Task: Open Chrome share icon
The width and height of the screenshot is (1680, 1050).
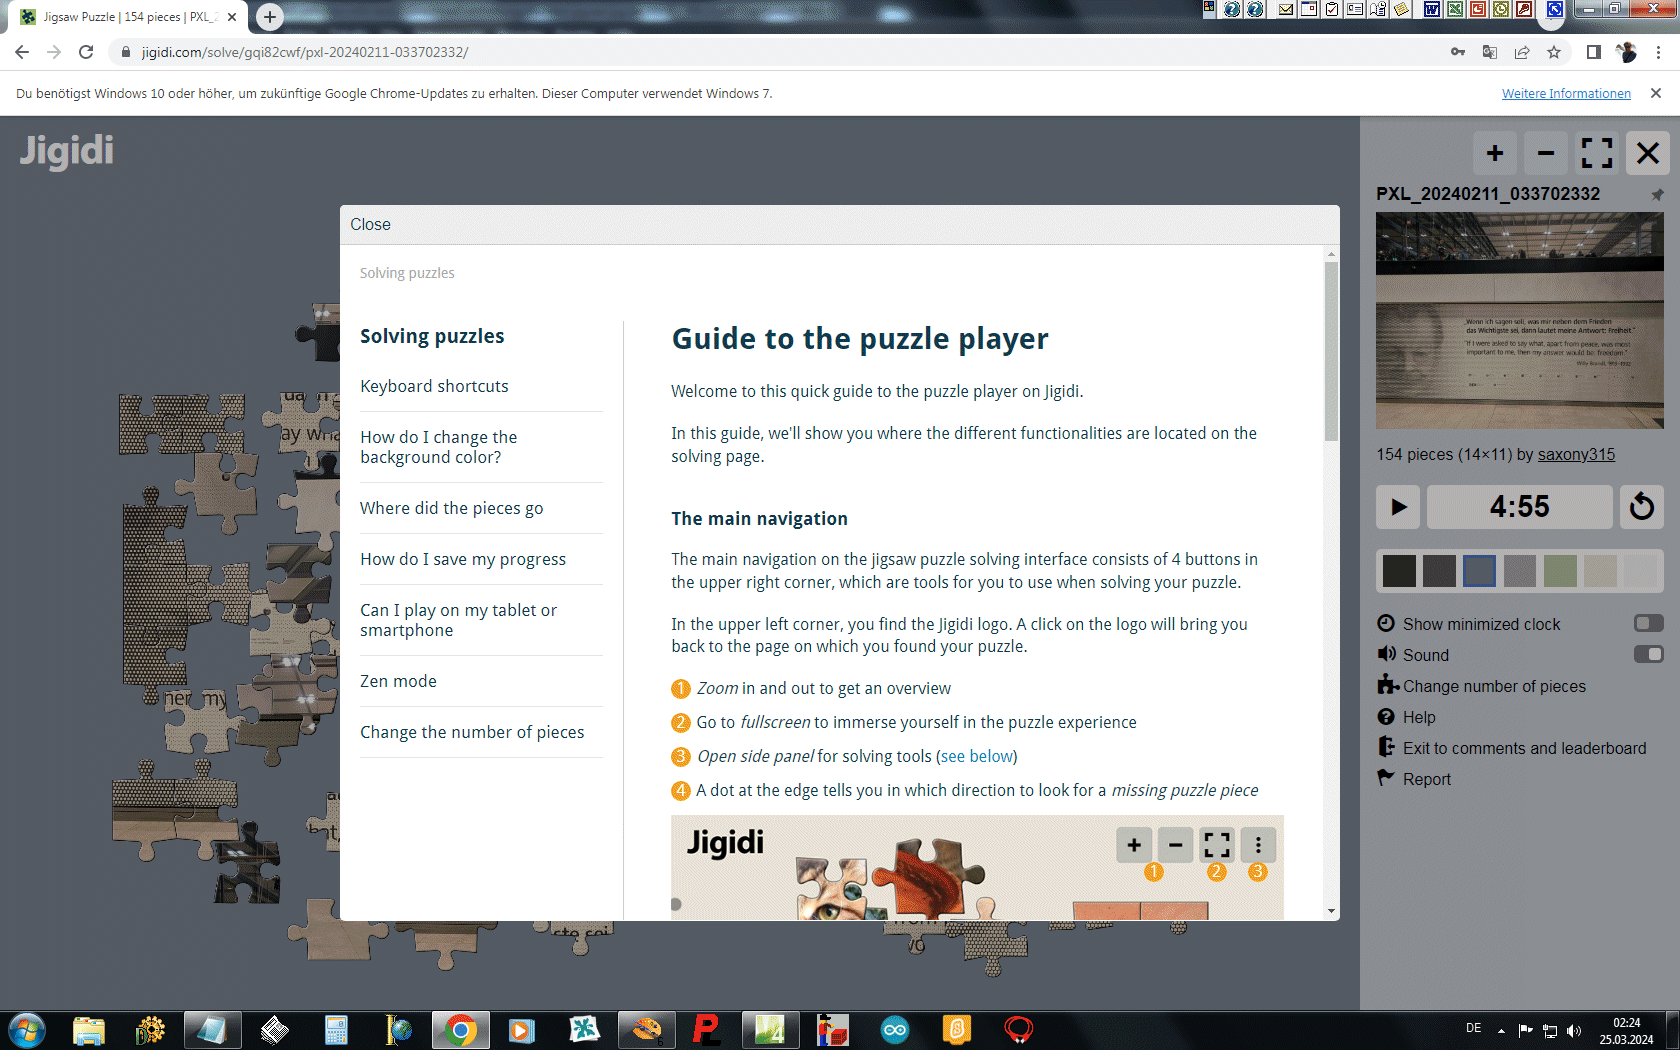Action: (x=1522, y=52)
